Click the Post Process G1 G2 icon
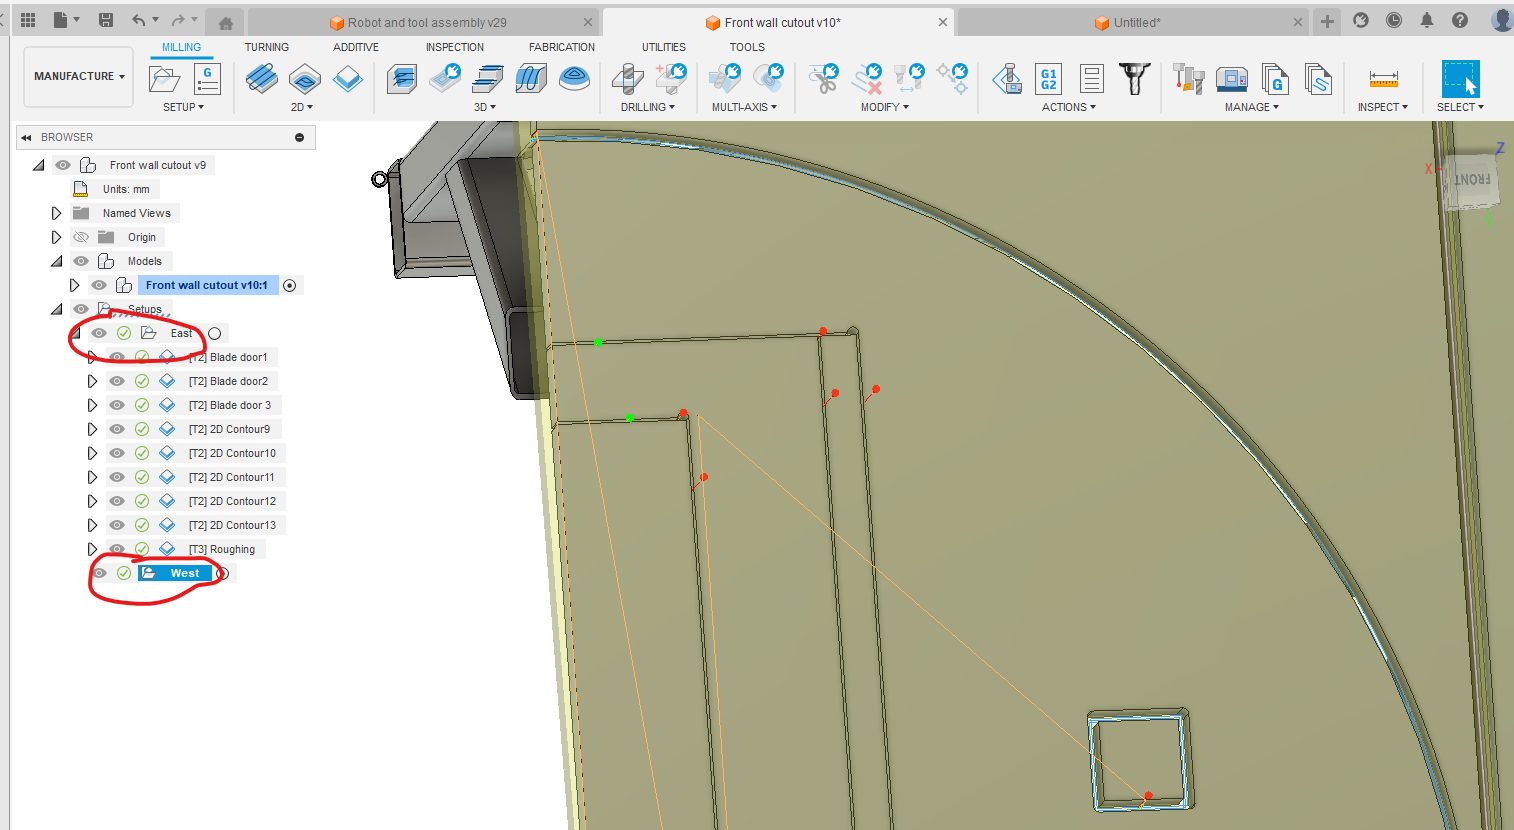 1048,79
